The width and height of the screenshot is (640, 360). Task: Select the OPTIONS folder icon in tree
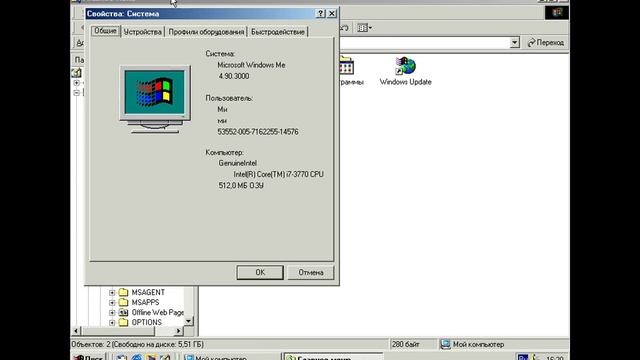pos(123,322)
